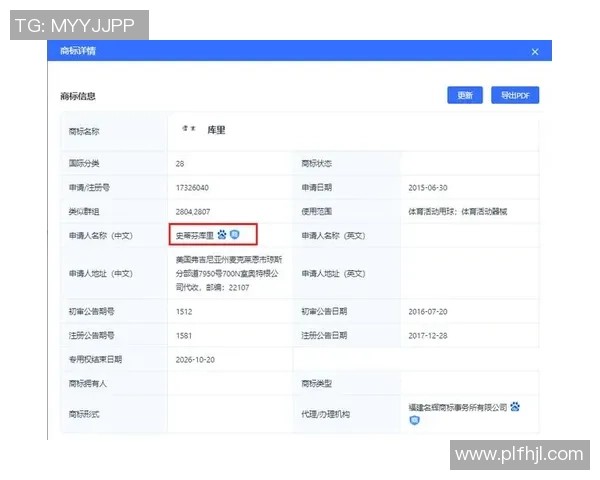
Task: Select the registration announcement date 2017-12-28
Action: 428,336
